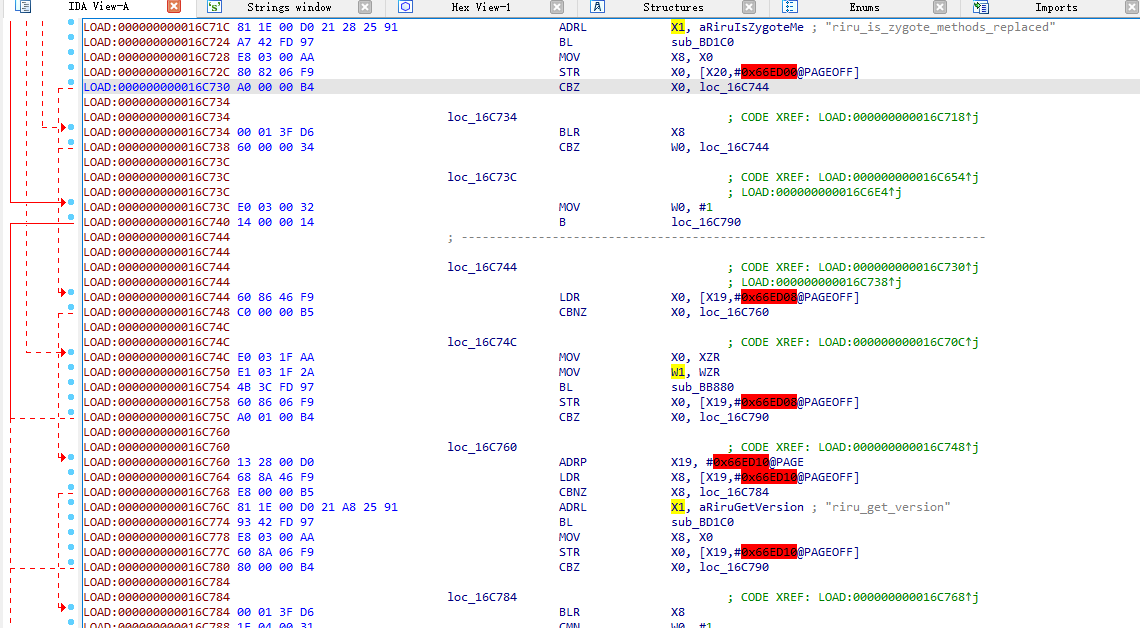Screen dimensions: 1140x628
Task: Switch to the Strings window tab
Action: coord(289,7)
